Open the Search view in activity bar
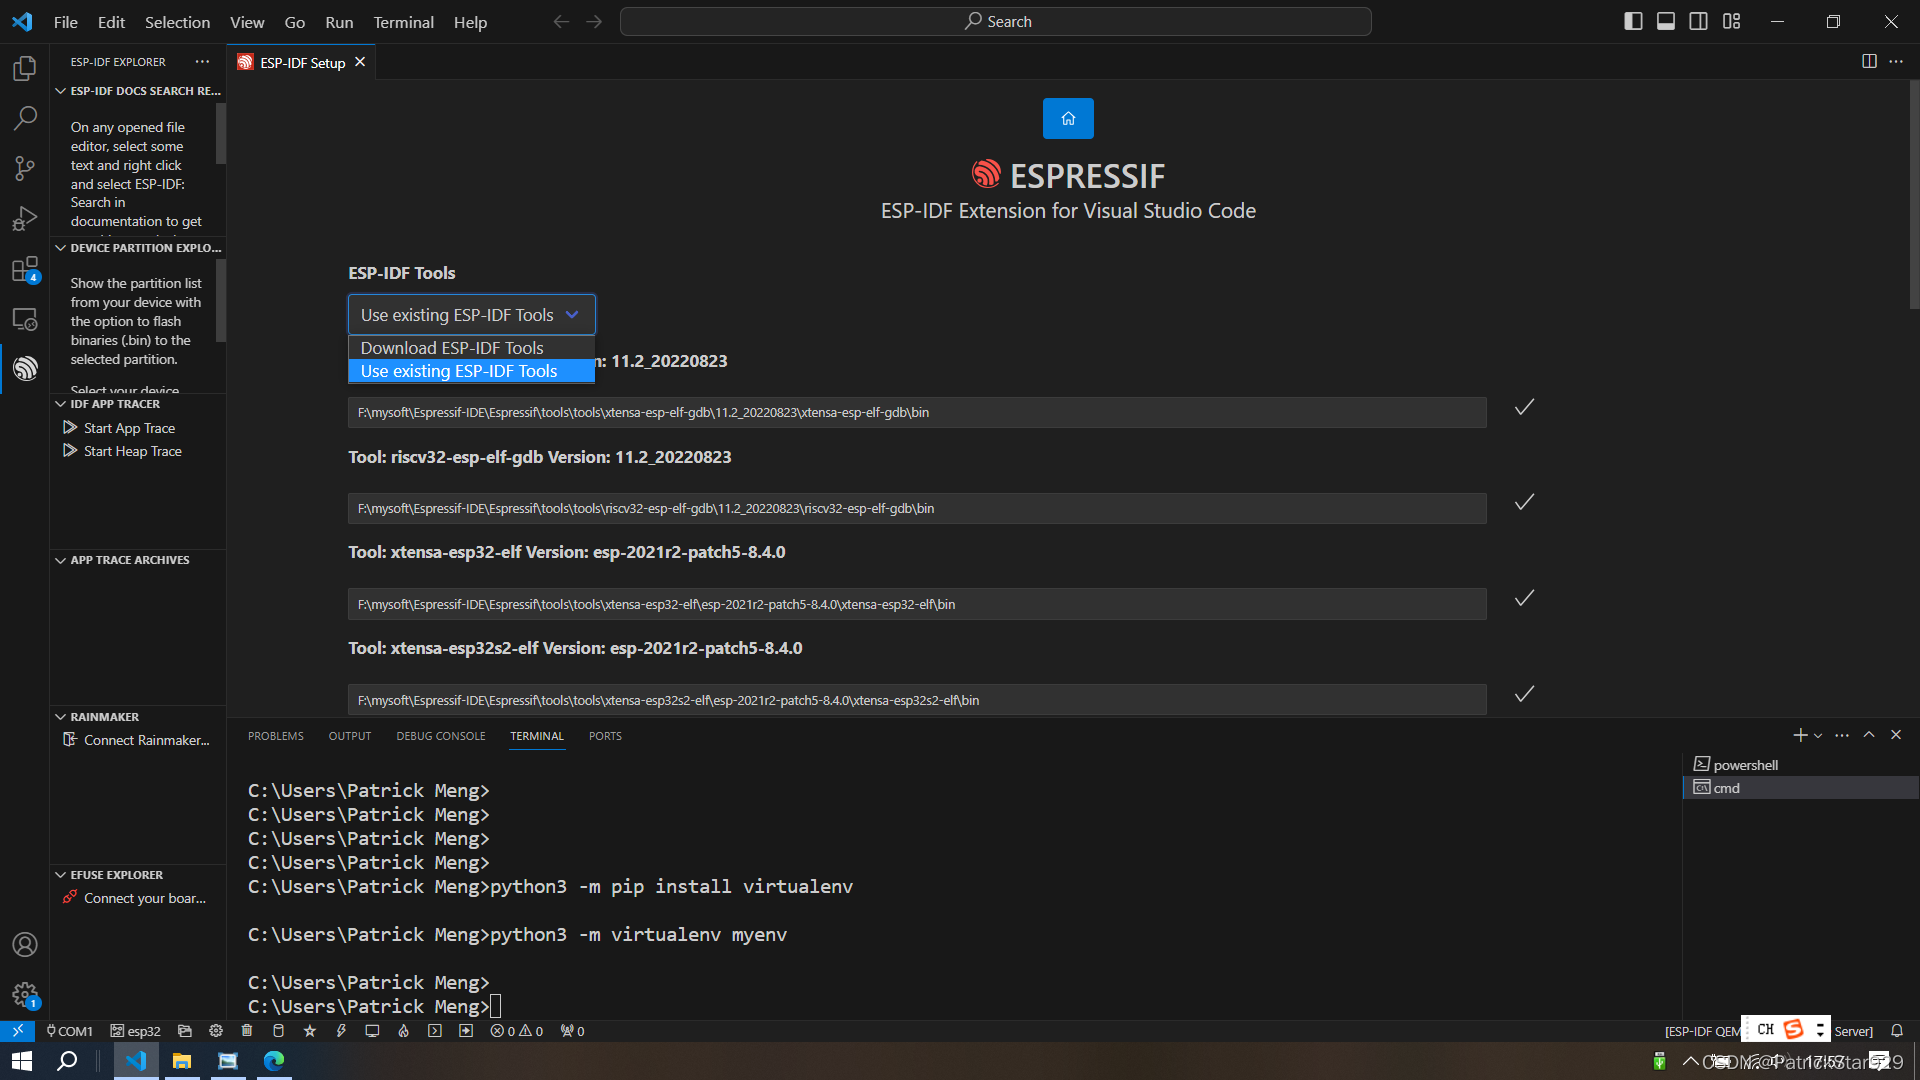 point(25,118)
